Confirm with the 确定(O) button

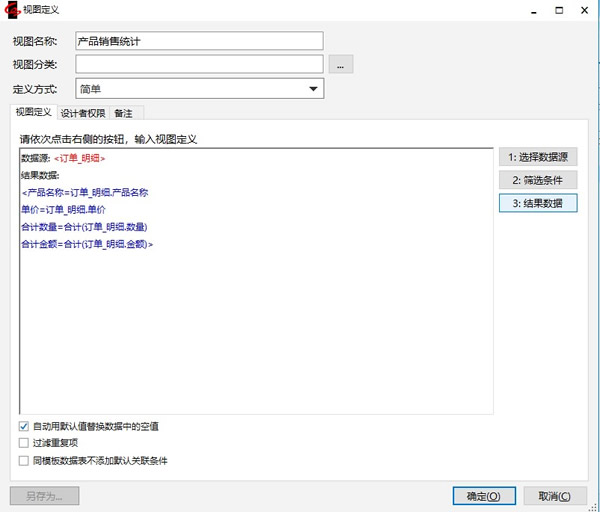pos(484,496)
